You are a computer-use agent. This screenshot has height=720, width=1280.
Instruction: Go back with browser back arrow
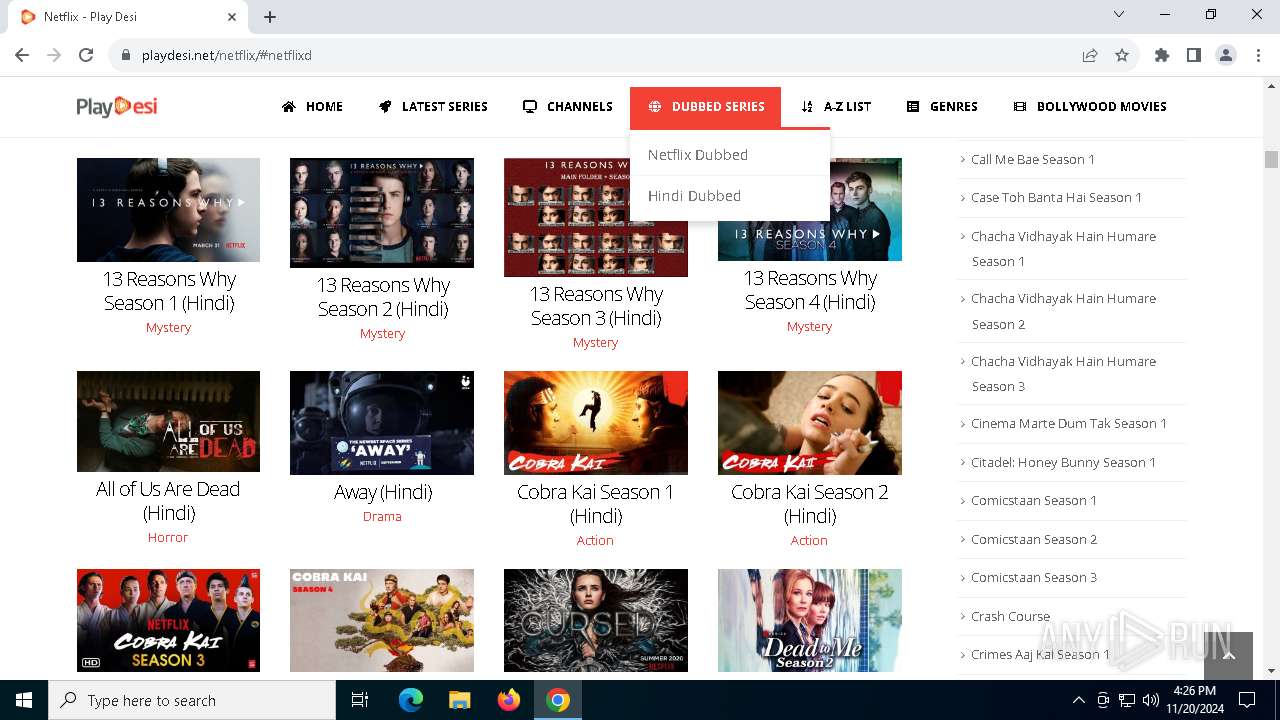(22, 55)
